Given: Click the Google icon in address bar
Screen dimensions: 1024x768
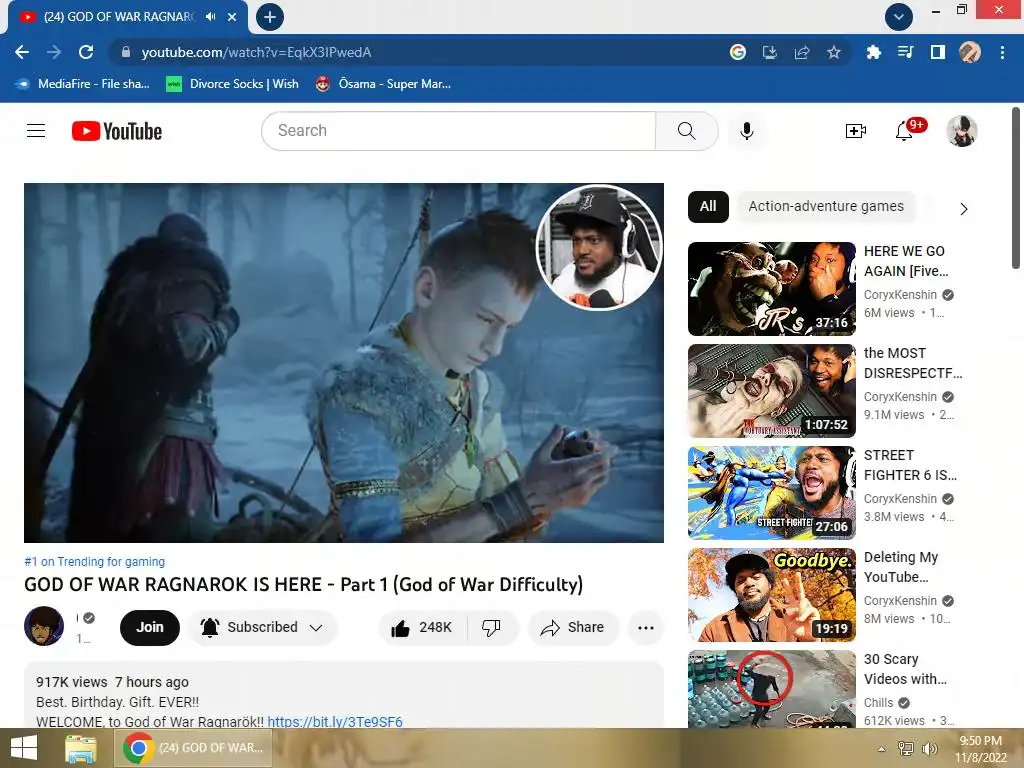Looking at the screenshot, I should [x=737, y=52].
